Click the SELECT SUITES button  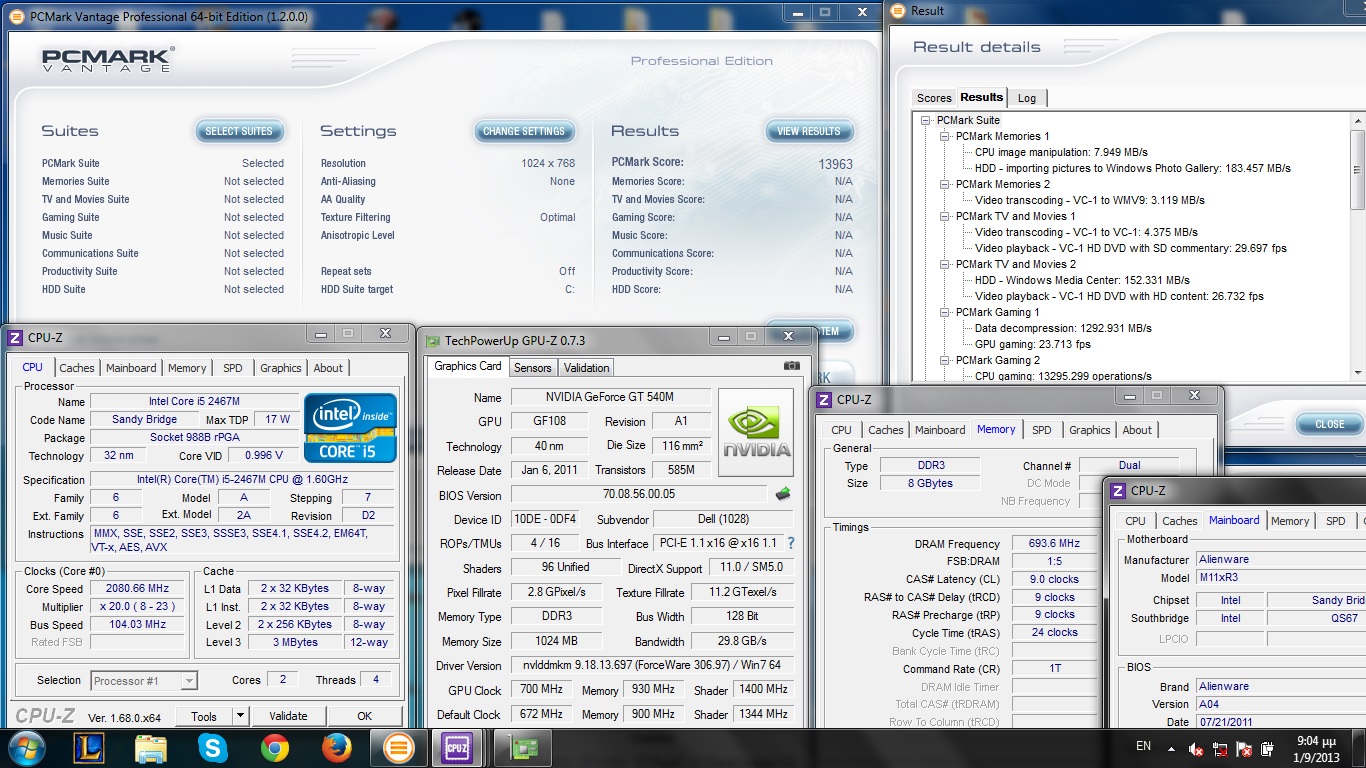(x=239, y=131)
